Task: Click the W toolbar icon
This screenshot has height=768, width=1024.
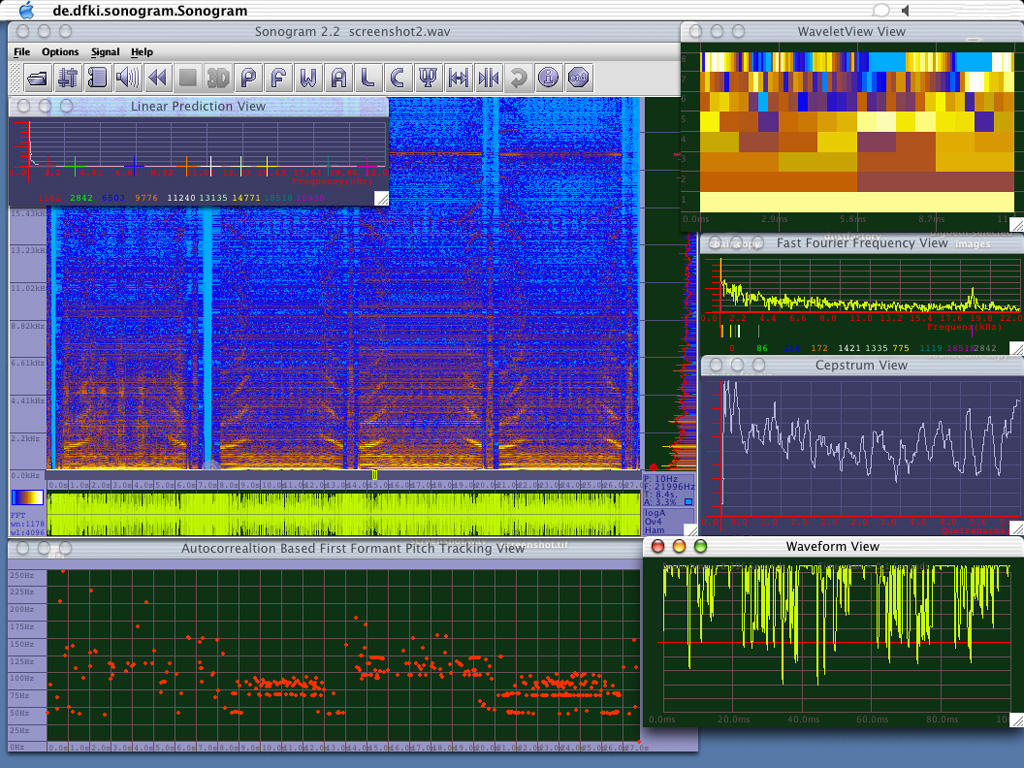Action: (308, 78)
